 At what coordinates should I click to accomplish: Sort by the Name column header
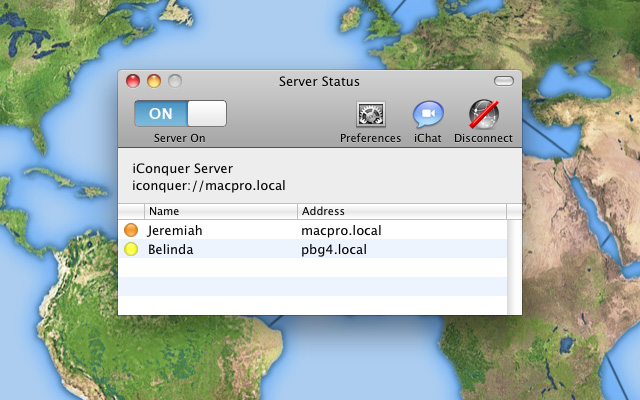point(221,211)
